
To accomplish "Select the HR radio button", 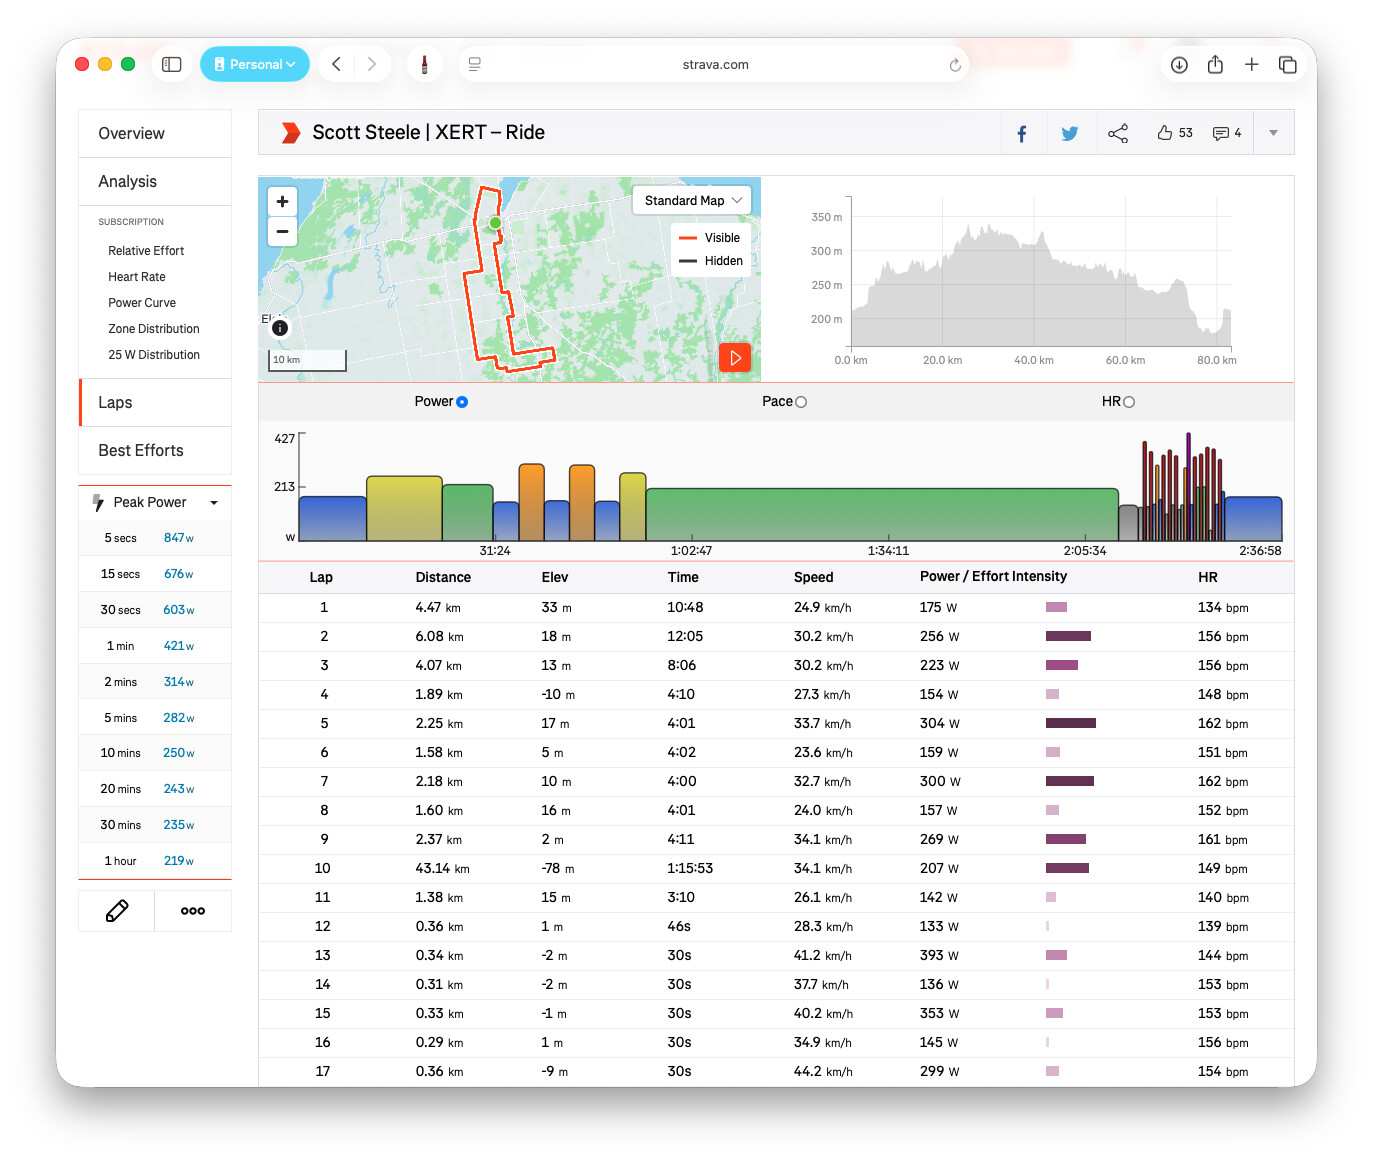I will [x=1129, y=402].
